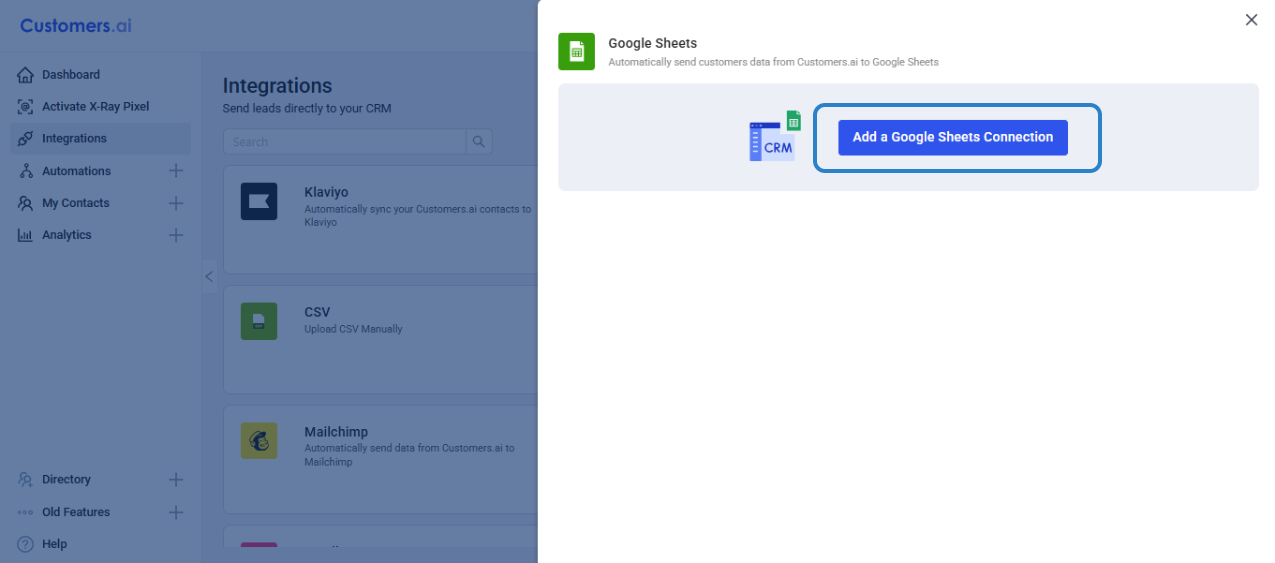Click the Integrations page heading

coord(277,86)
